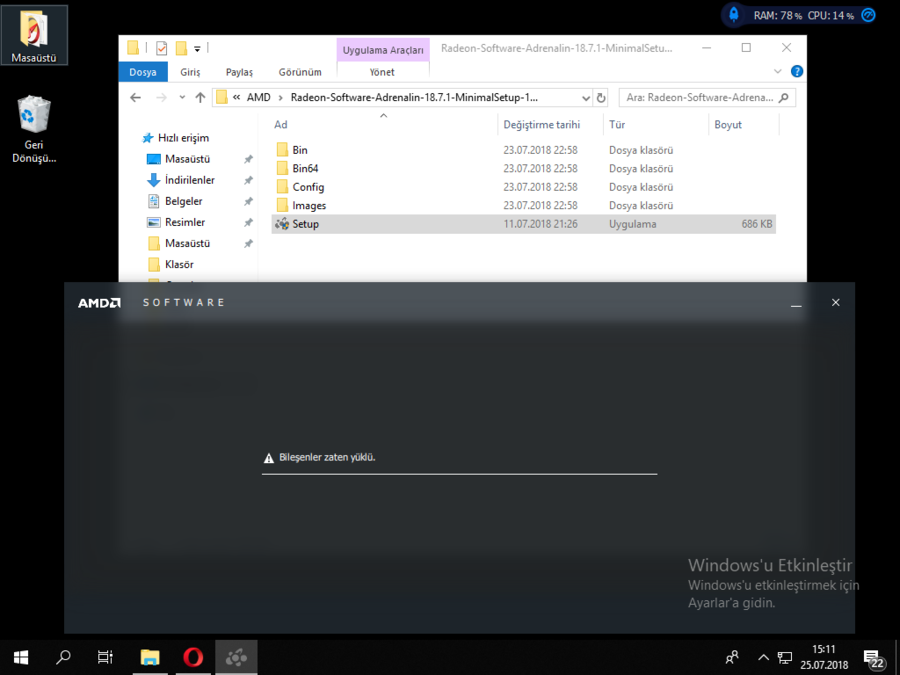The image size is (900, 675).
Task: Select the Setup application file
Action: (523, 224)
